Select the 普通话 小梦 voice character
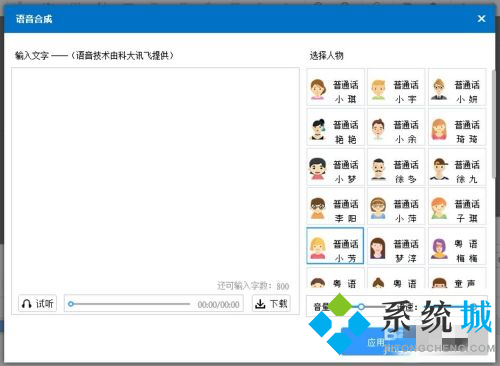Image resolution: width=500 pixels, height=366 pixels. 335,167
